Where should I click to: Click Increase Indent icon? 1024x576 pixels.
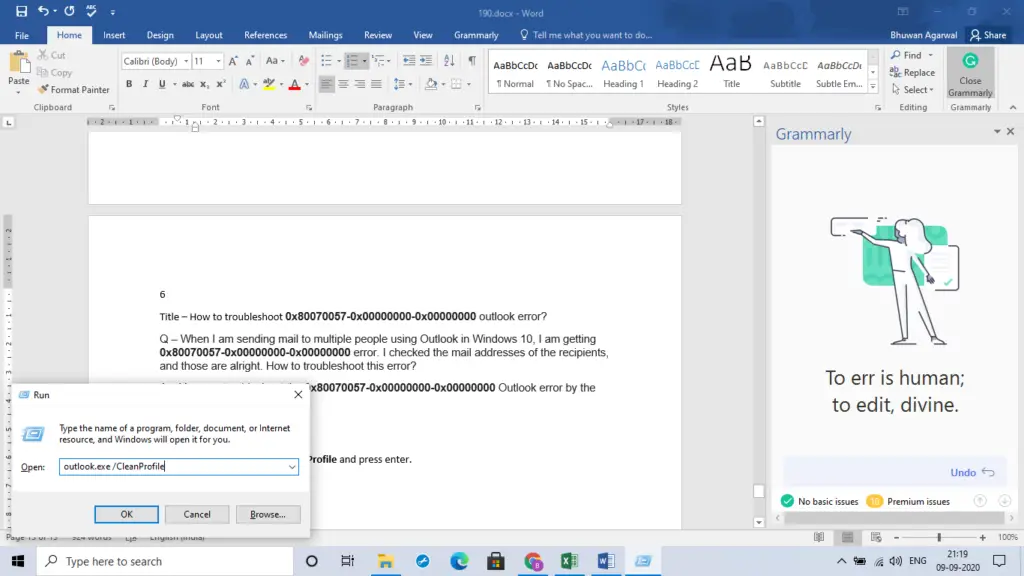[426, 61]
